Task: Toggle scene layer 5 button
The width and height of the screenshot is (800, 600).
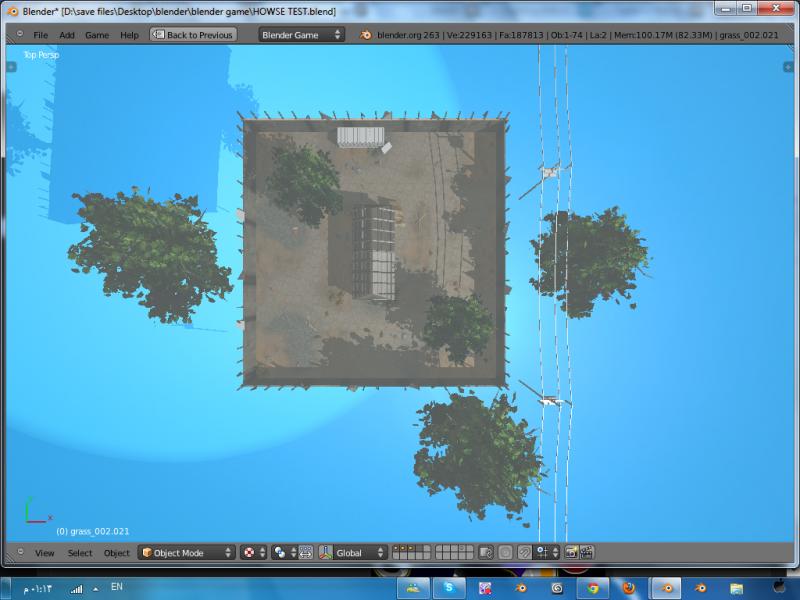Action: click(x=426, y=548)
